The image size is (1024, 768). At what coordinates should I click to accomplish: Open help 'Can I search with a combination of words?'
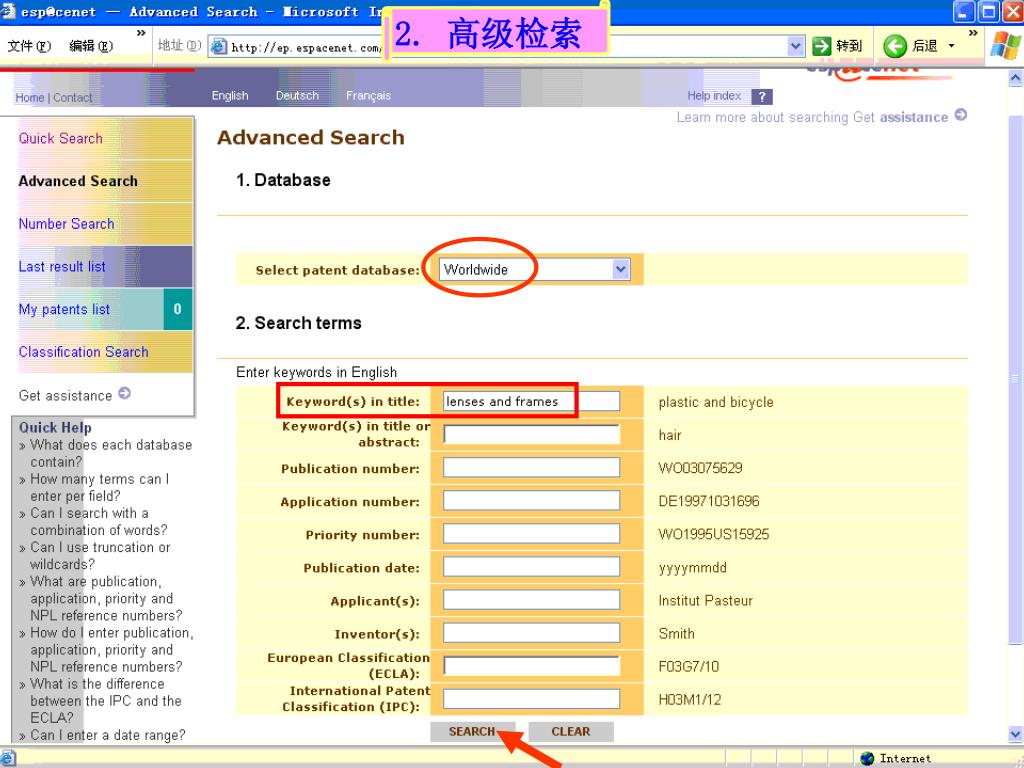(99, 521)
